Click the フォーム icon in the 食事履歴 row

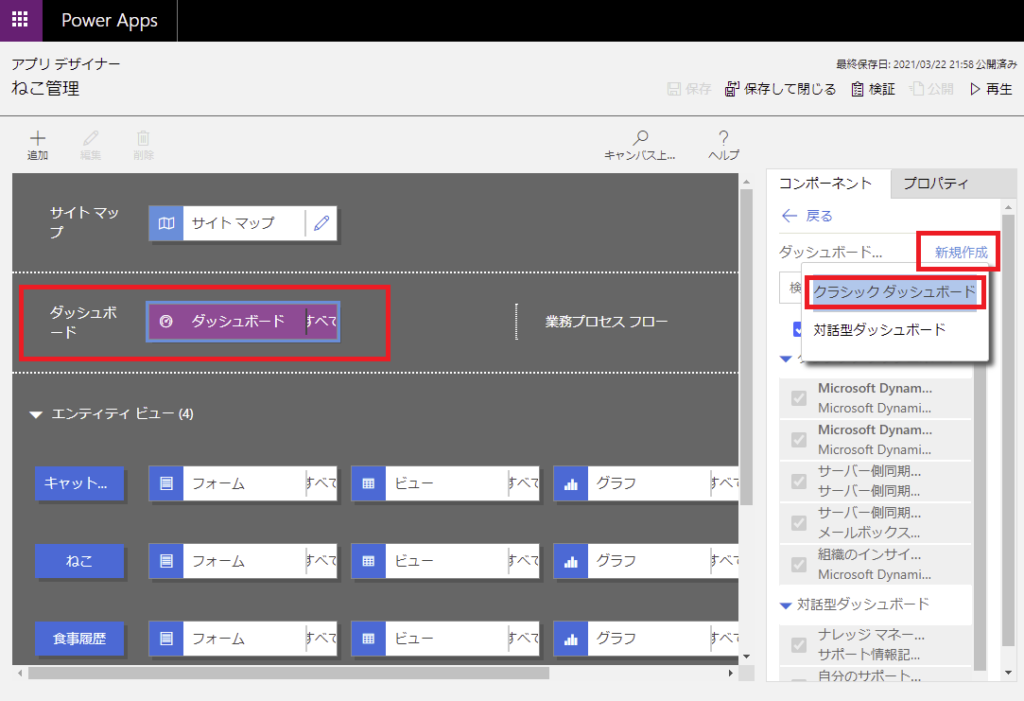pyautogui.click(x=167, y=638)
